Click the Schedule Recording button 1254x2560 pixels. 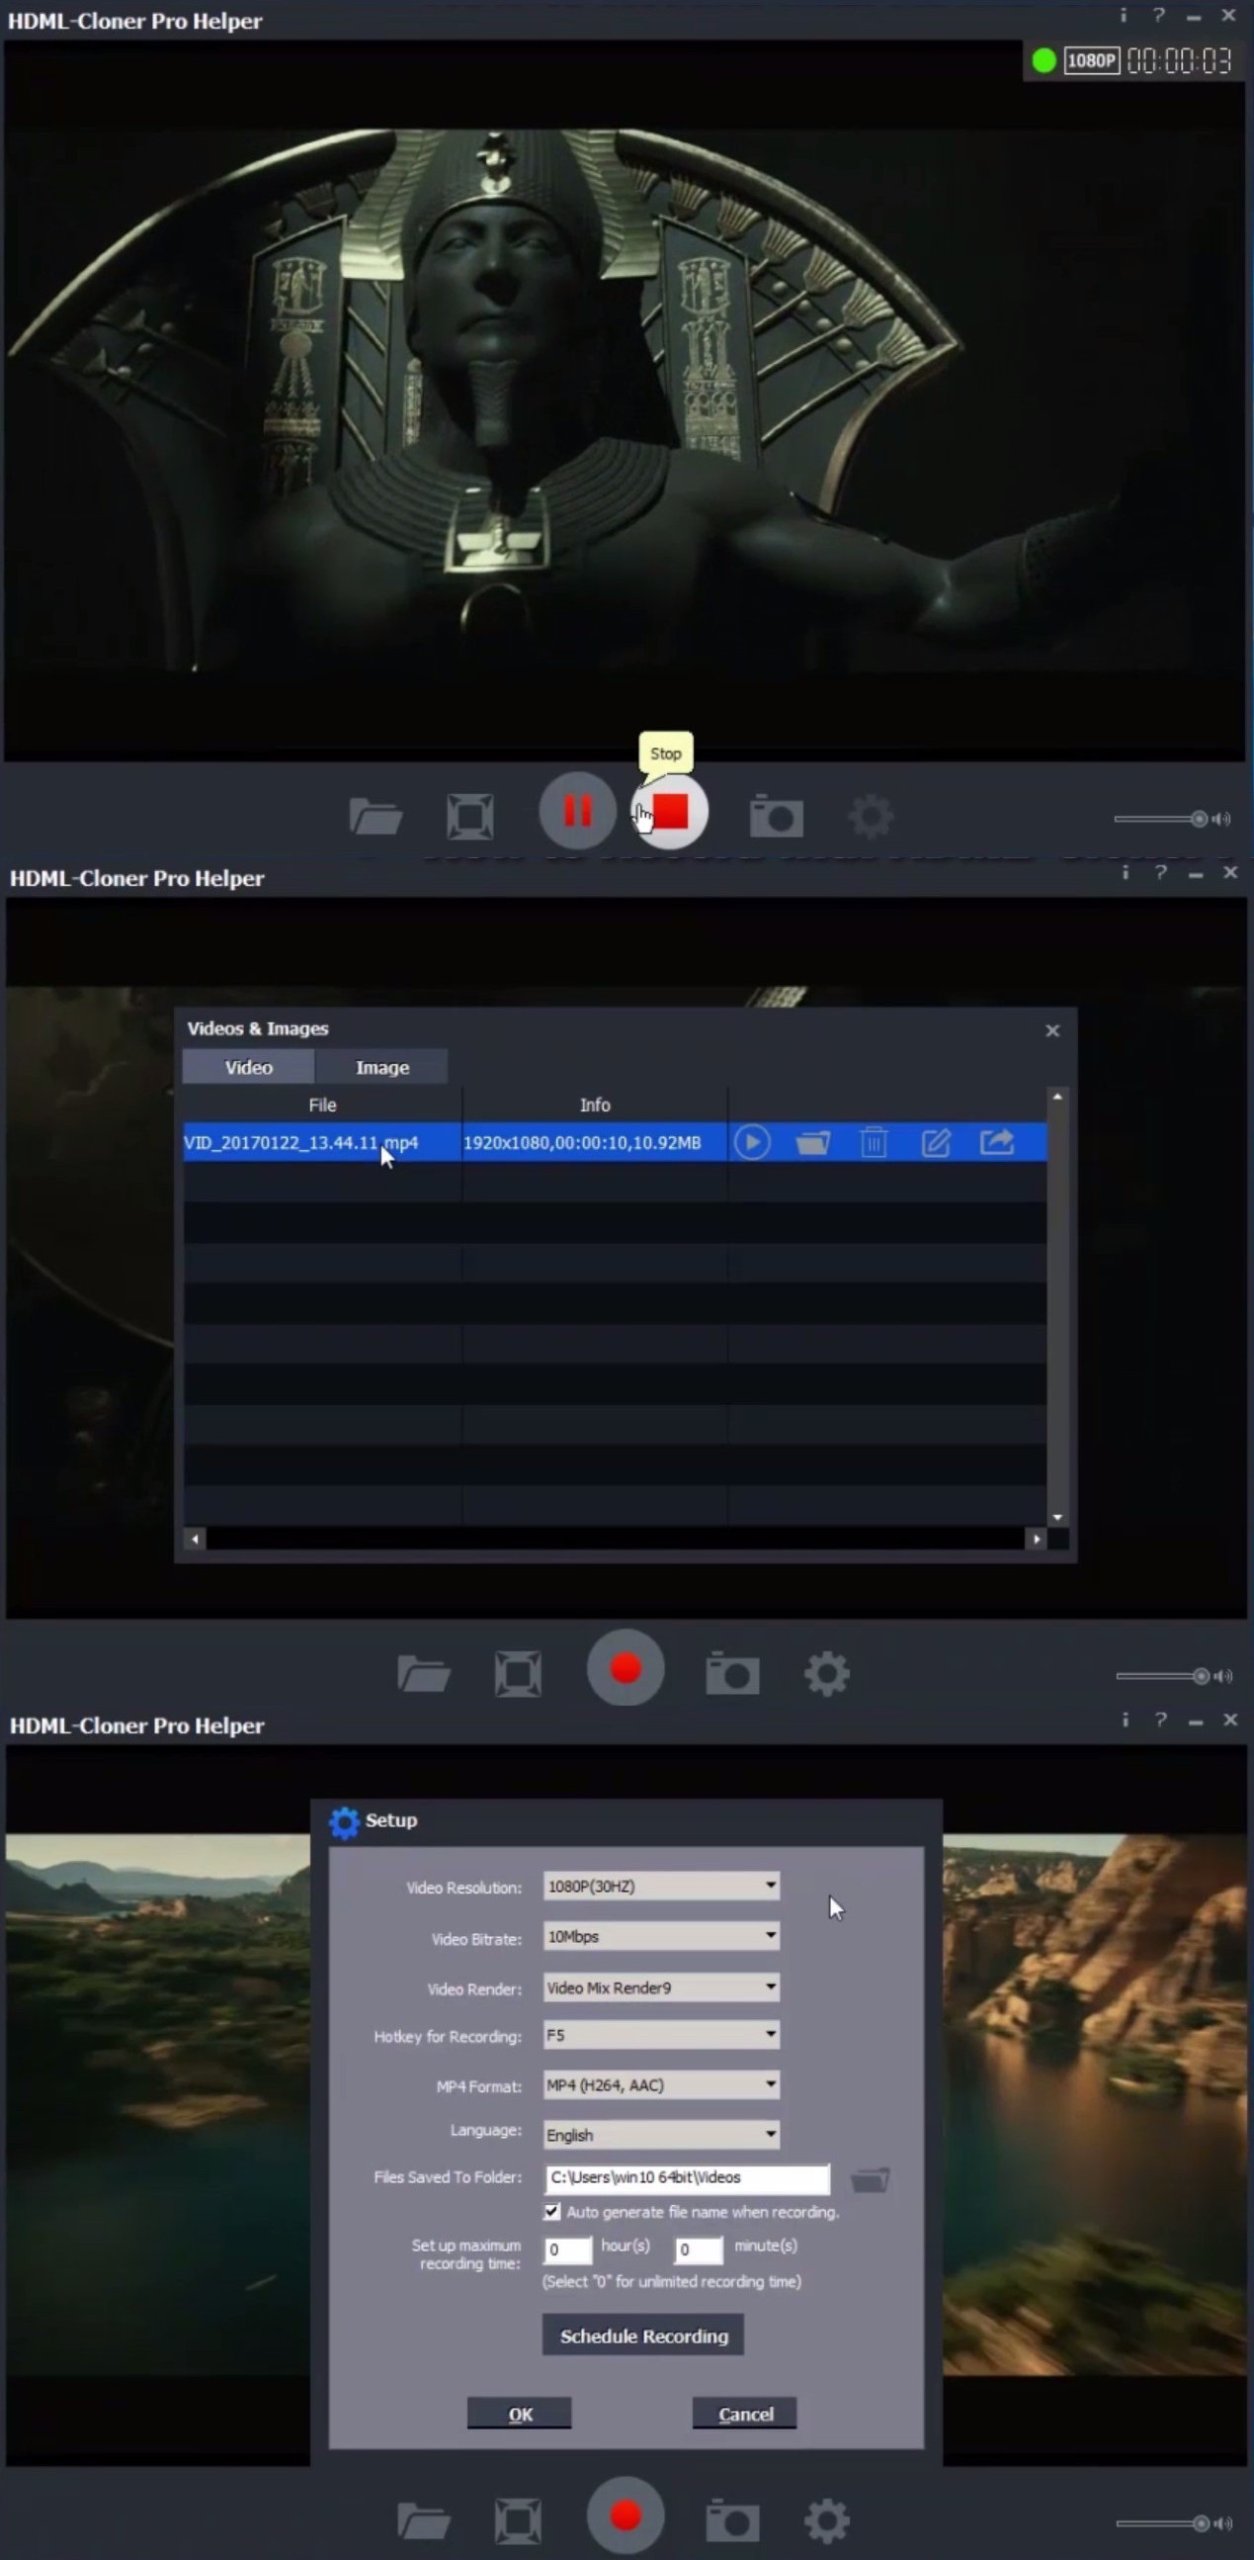point(643,2335)
